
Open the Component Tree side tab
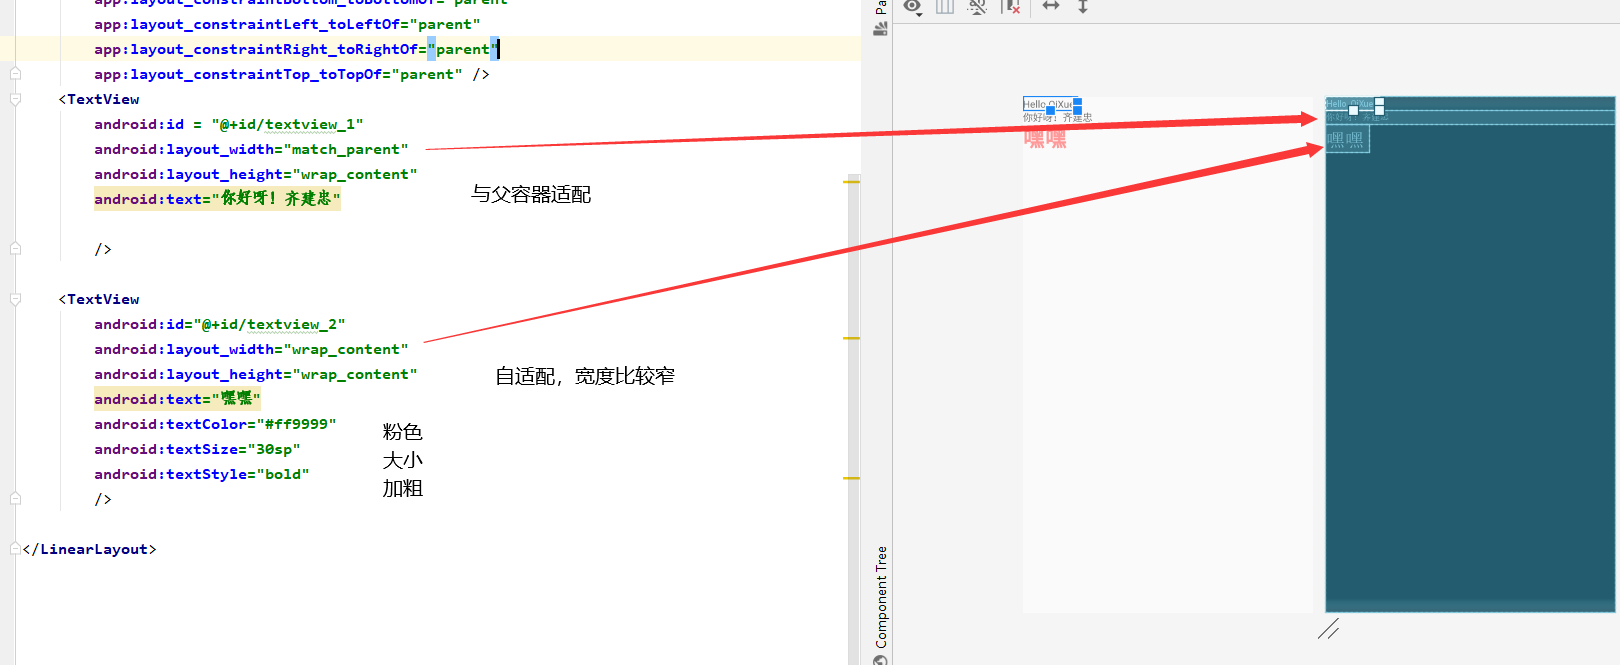pyautogui.click(x=881, y=596)
